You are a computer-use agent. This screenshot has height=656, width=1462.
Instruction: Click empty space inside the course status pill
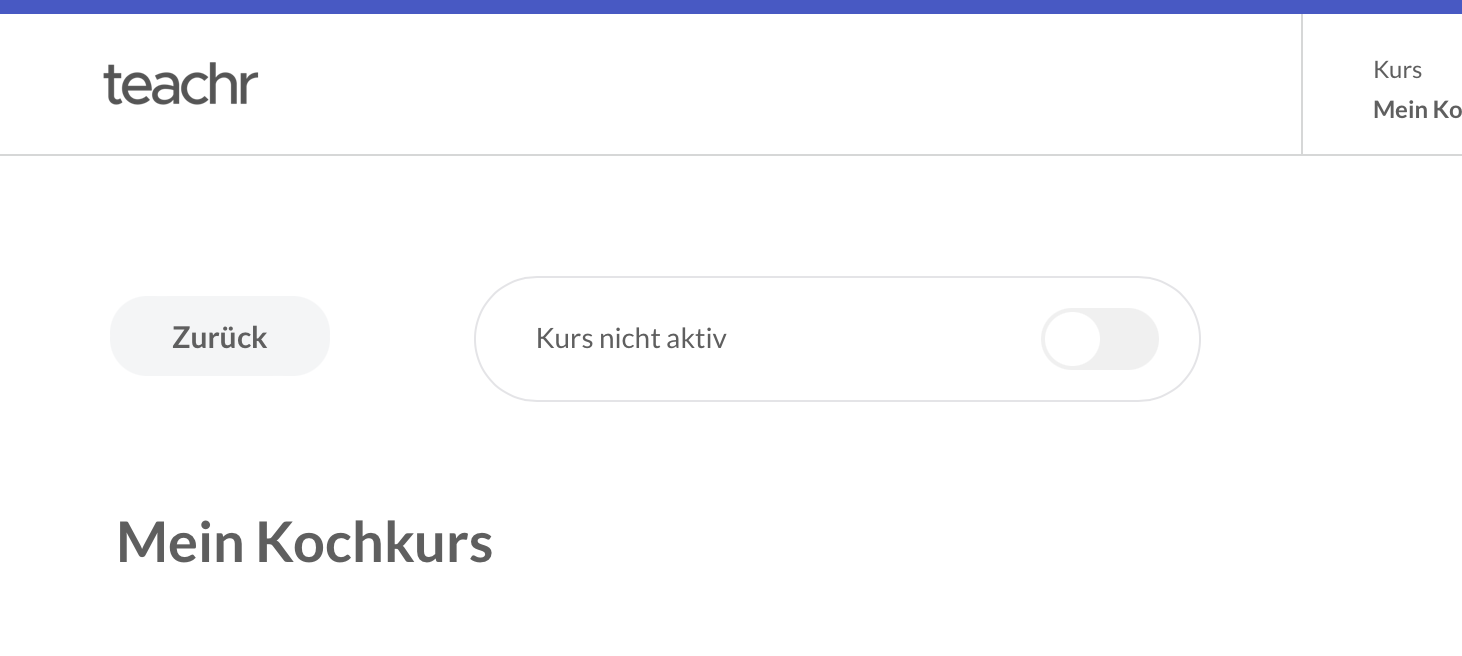tap(880, 339)
